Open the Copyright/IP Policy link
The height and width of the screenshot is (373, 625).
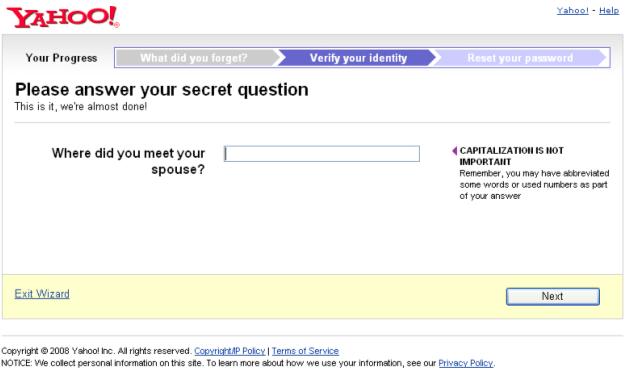[230, 351]
